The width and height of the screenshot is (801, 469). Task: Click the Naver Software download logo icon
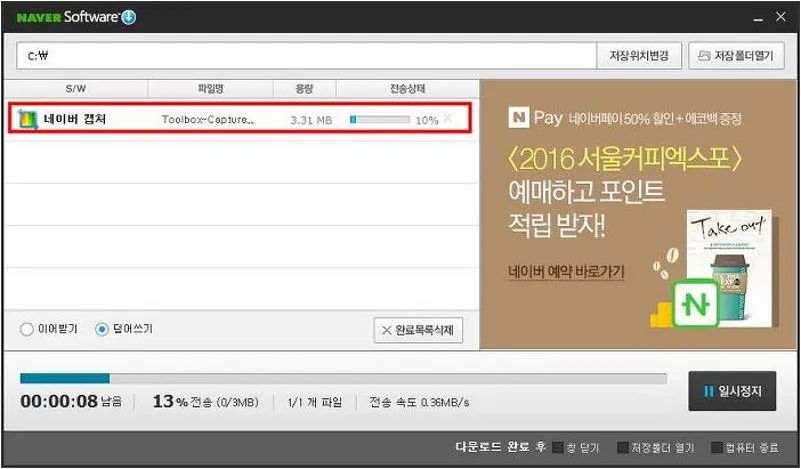point(129,17)
